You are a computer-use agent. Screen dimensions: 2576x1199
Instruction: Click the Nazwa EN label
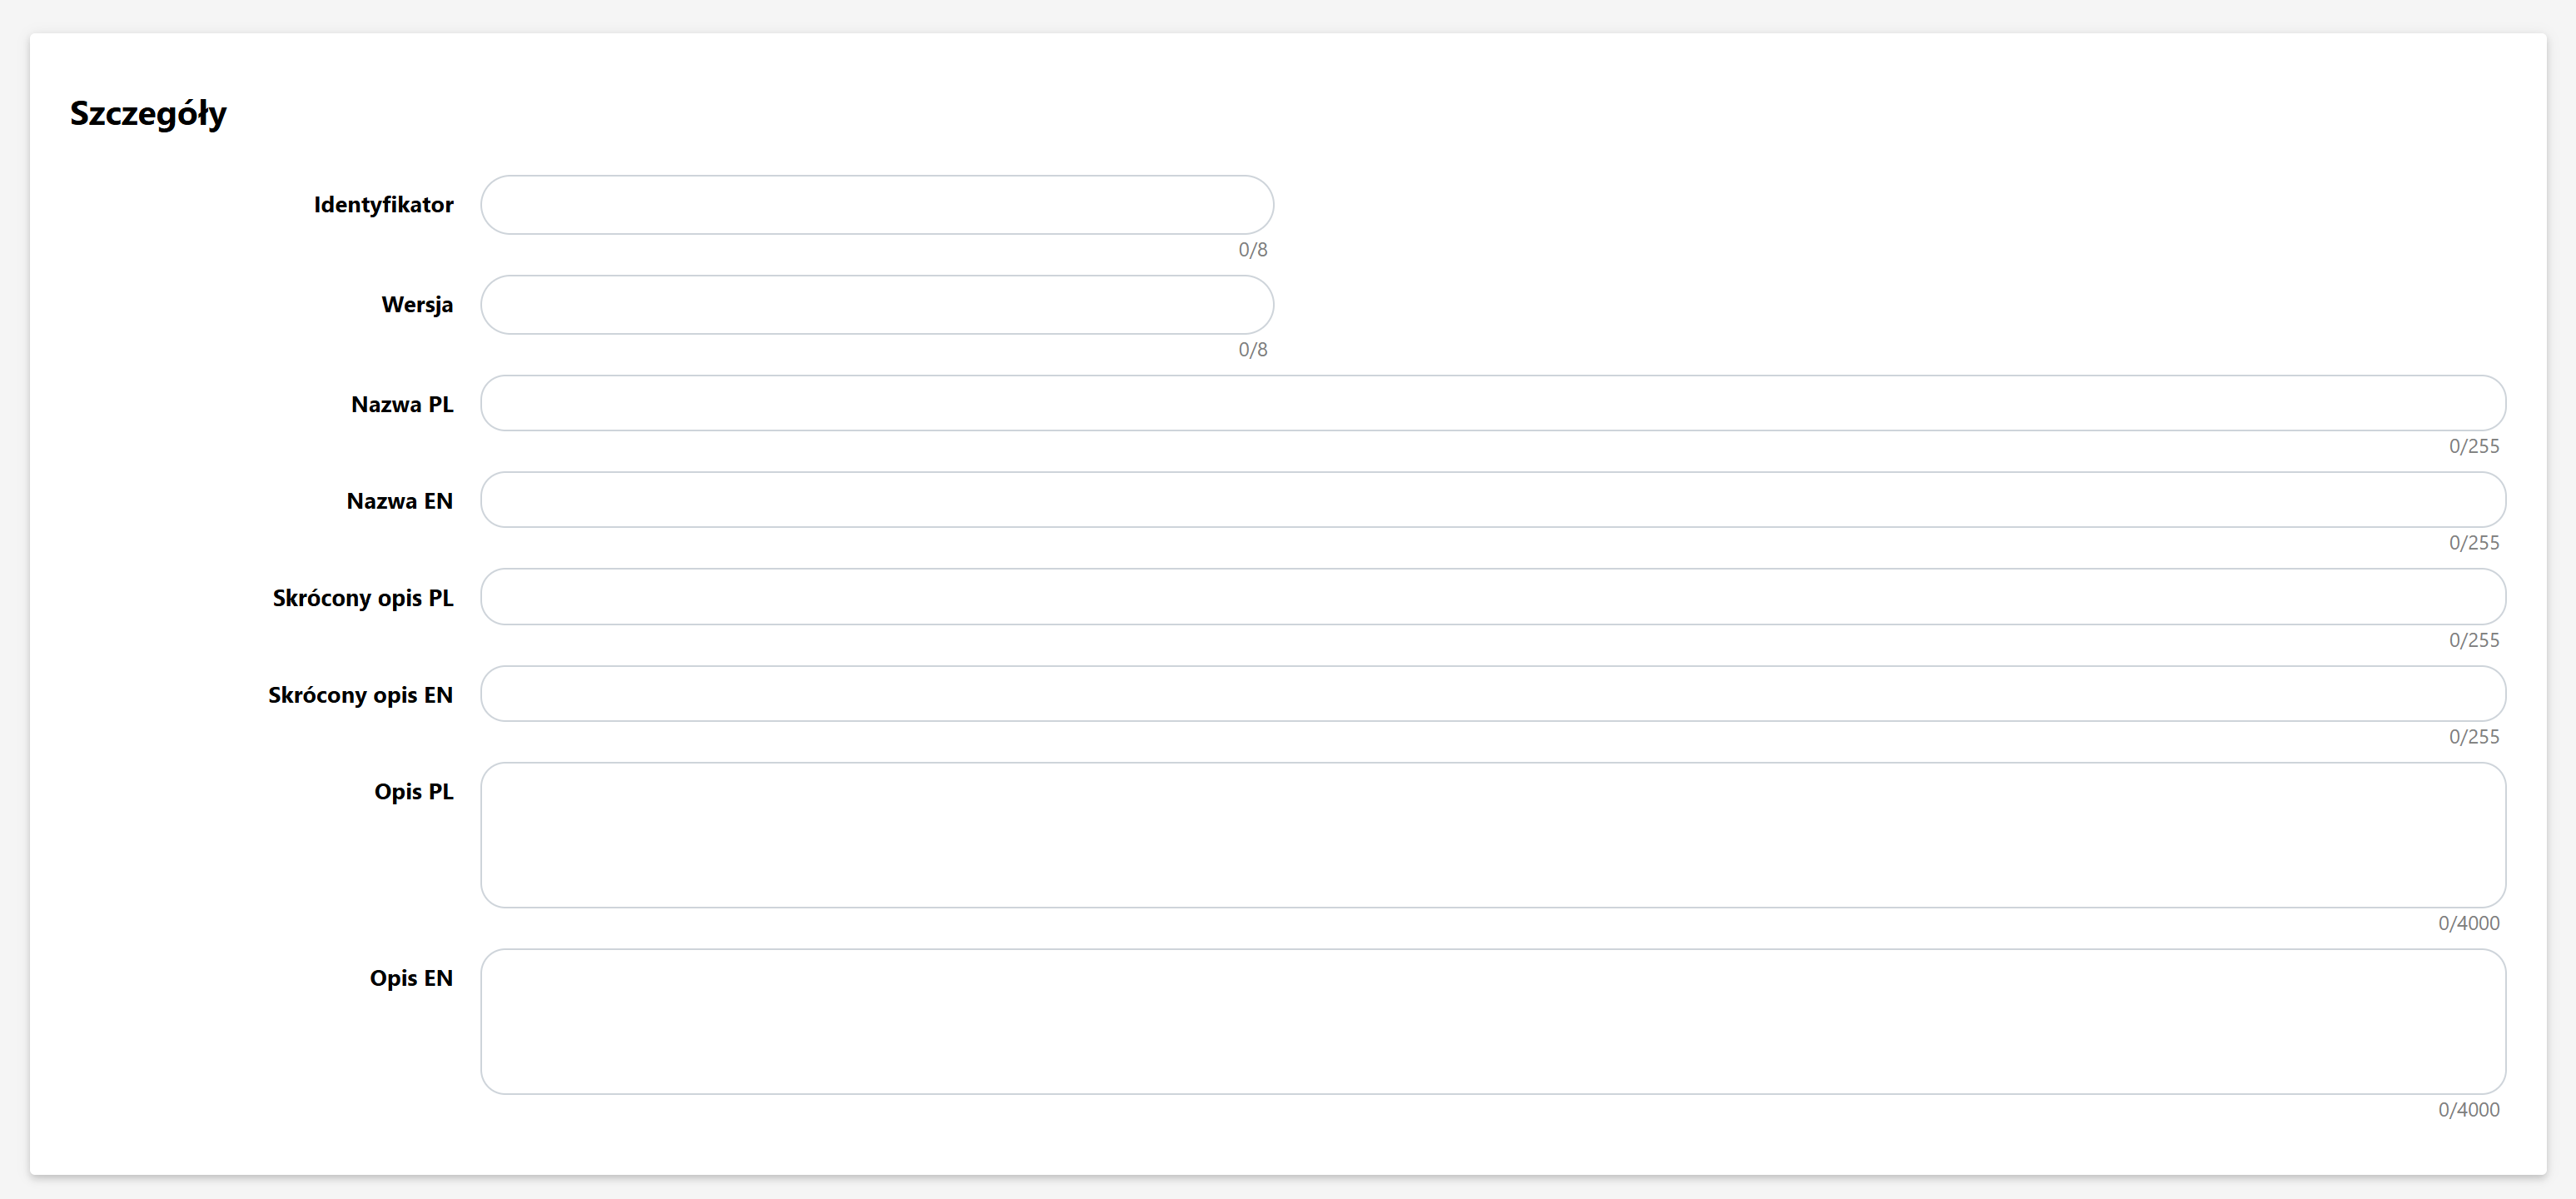[x=399, y=501]
